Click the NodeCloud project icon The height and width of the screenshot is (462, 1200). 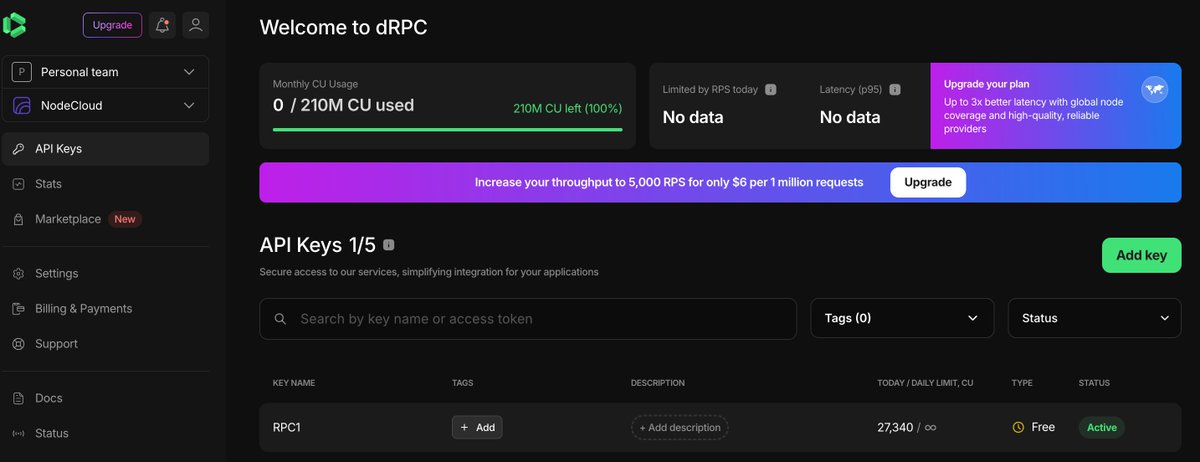pos(21,106)
